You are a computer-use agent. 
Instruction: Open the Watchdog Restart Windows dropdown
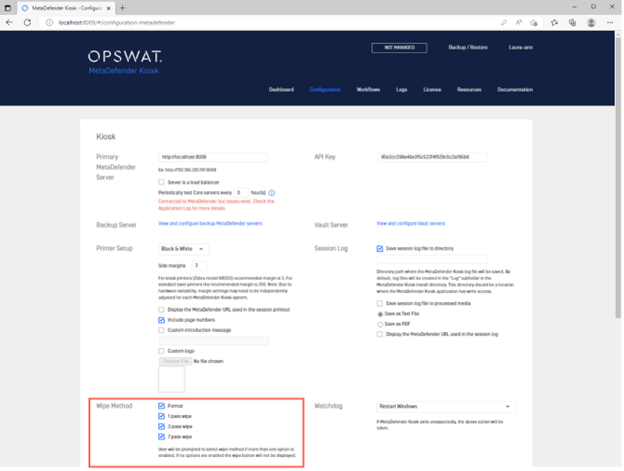(446, 407)
